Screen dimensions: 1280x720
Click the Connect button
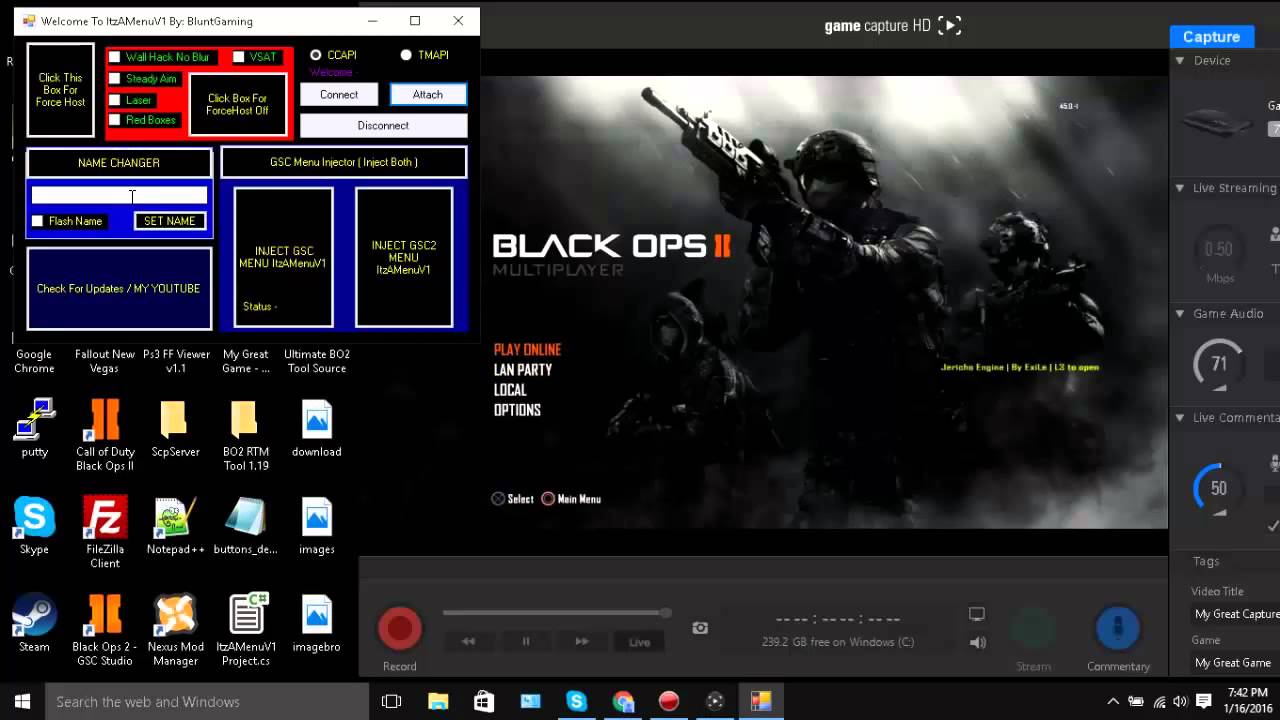coord(339,94)
